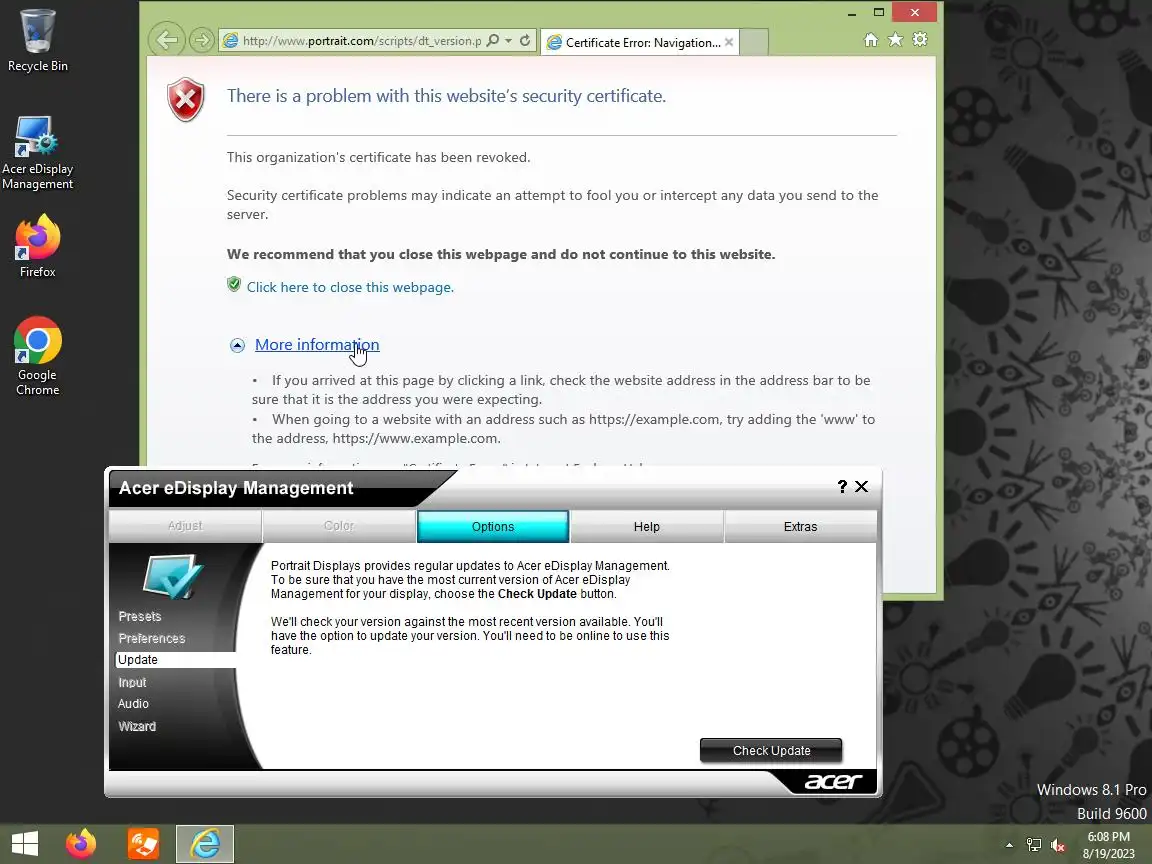Close the Internet Explorer window

915,12
